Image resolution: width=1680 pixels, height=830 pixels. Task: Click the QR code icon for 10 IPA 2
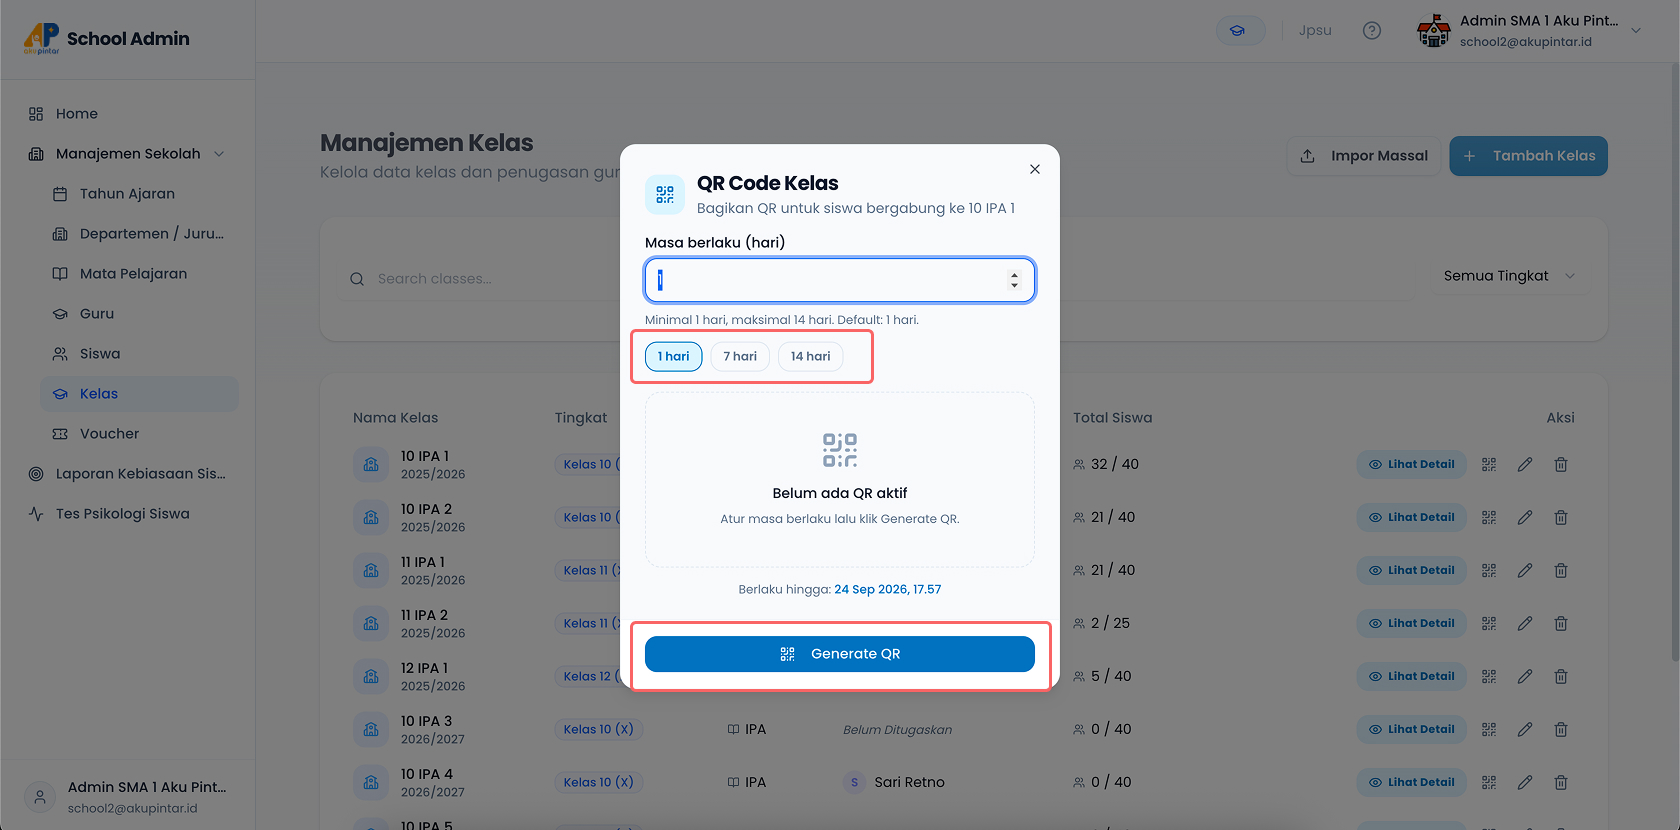(x=1489, y=517)
